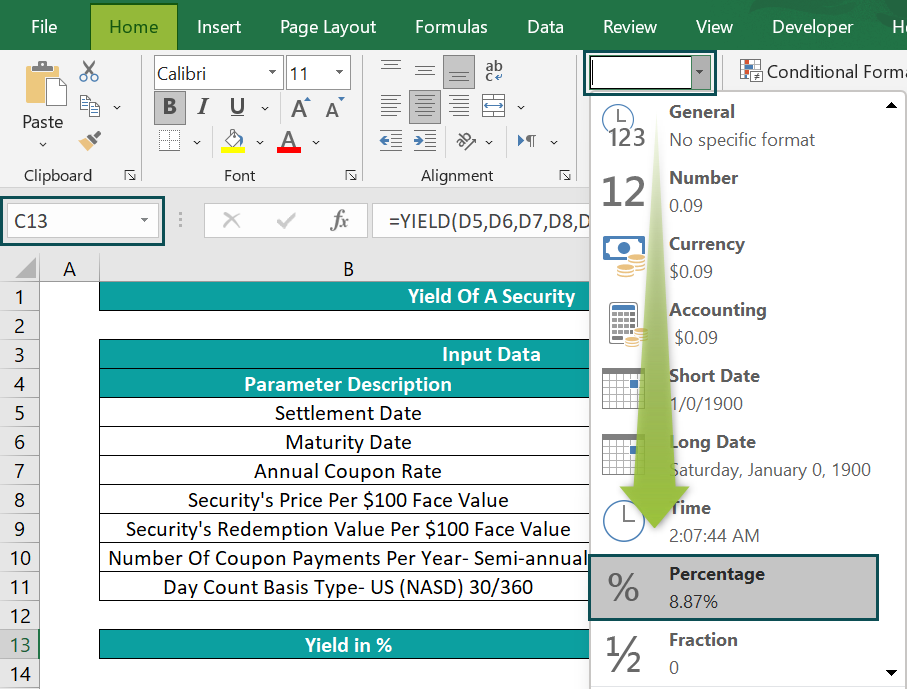
Task: Select the Format Painter brush
Action: coord(89,140)
